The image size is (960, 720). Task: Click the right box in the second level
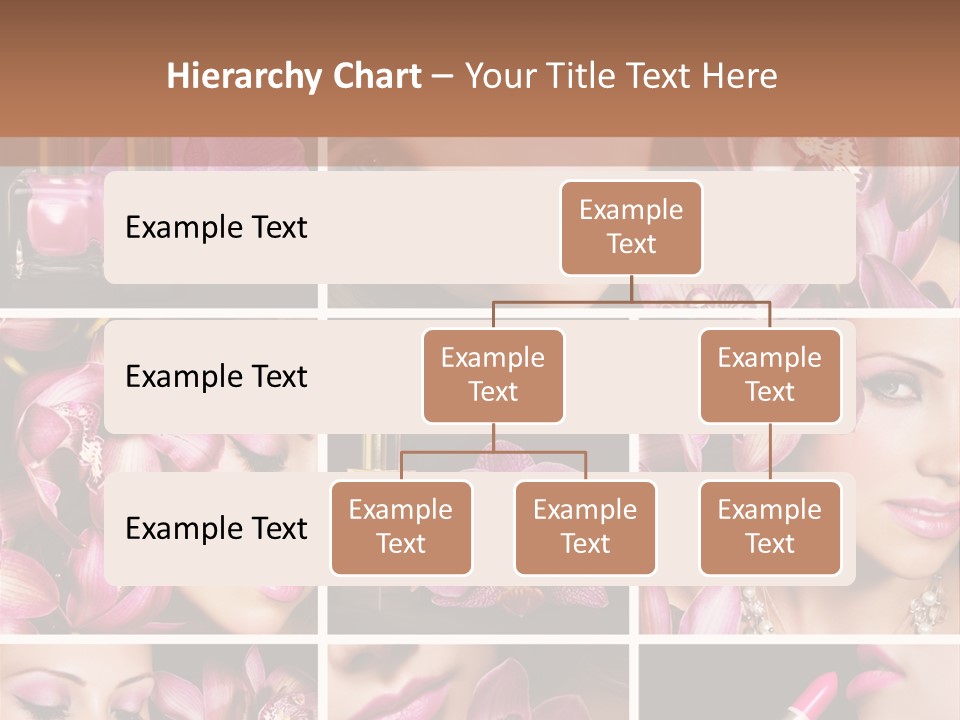tap(770, 375)
